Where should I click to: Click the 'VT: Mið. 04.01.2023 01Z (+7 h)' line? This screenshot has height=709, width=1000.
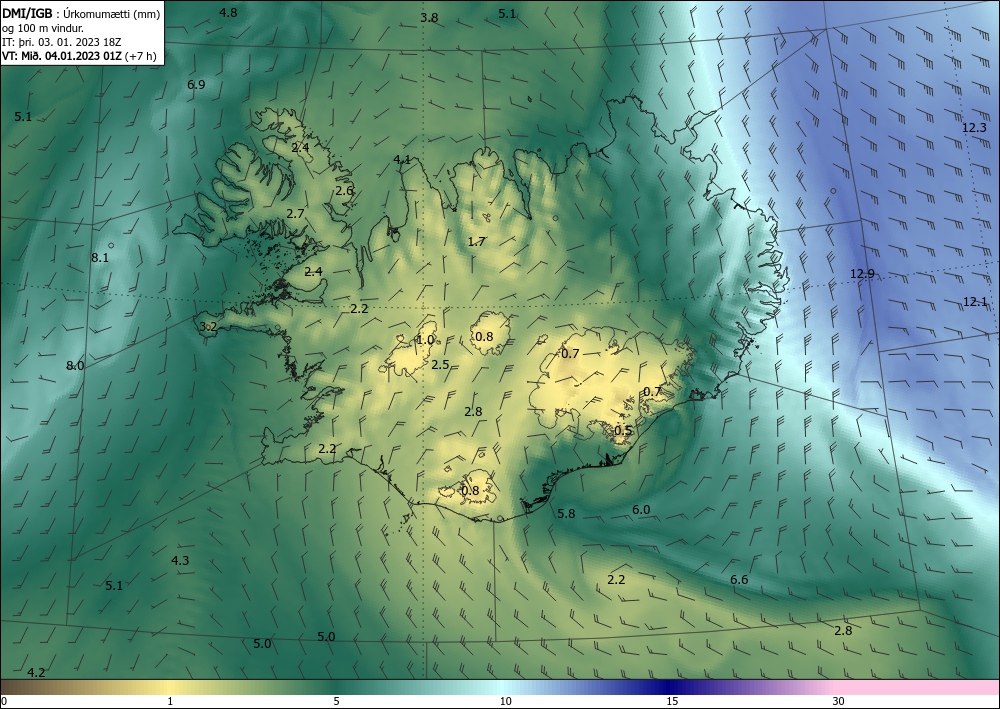(79, 56)
